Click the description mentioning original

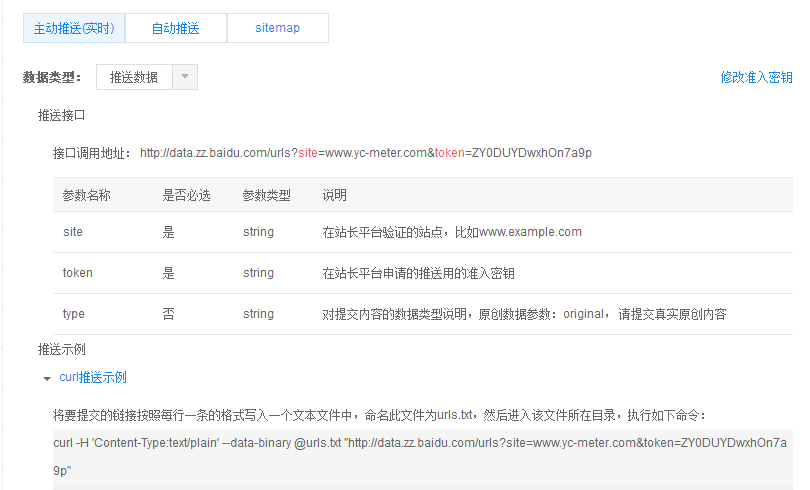[x=524, y=314]
